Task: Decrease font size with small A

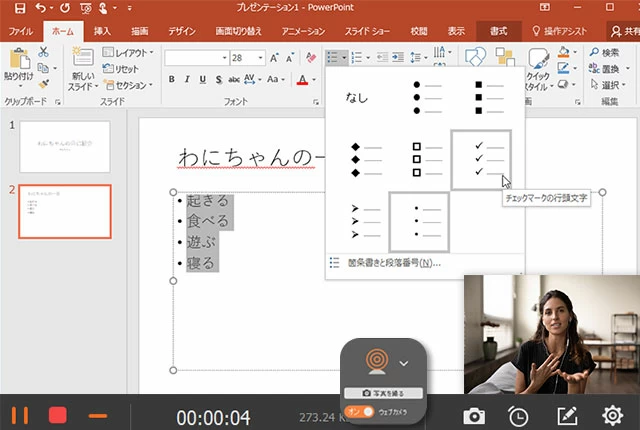Action: click(289, 58)
